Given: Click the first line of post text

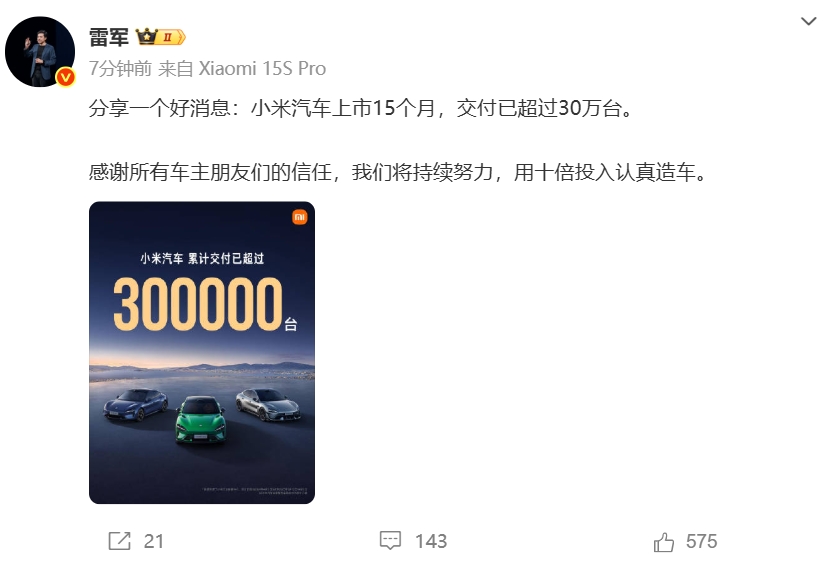Looking at the screenshot, I should coord(361,108).
